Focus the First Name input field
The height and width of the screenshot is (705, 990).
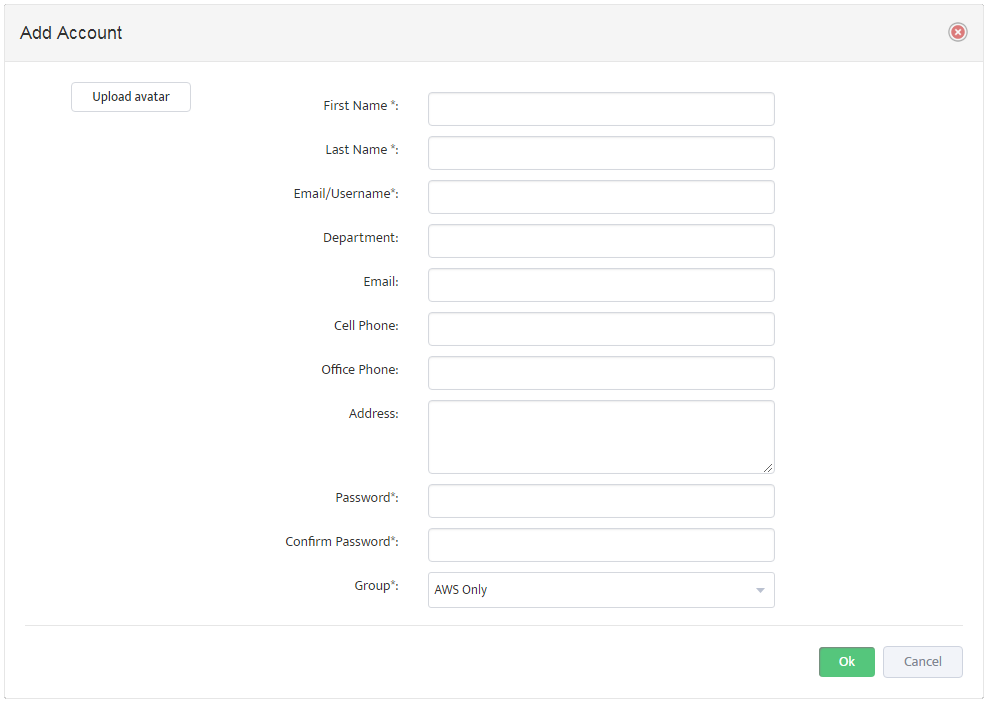tap(601, 109)
